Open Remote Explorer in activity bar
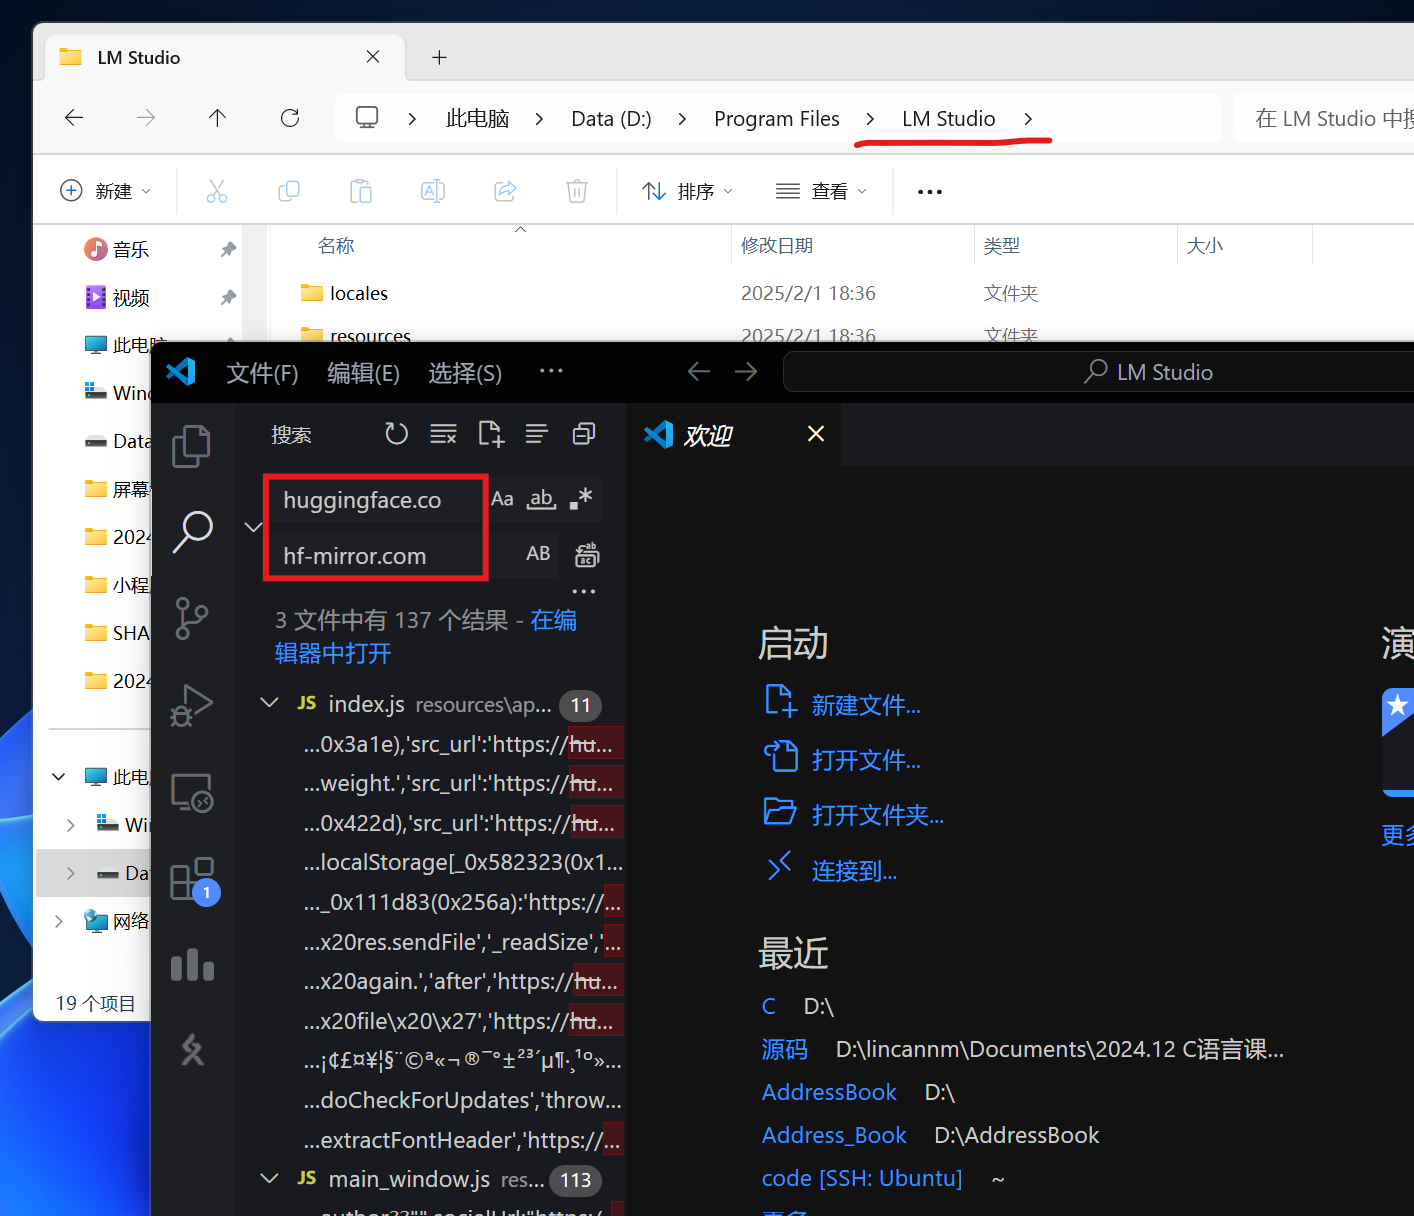 (x=191, y=793)
